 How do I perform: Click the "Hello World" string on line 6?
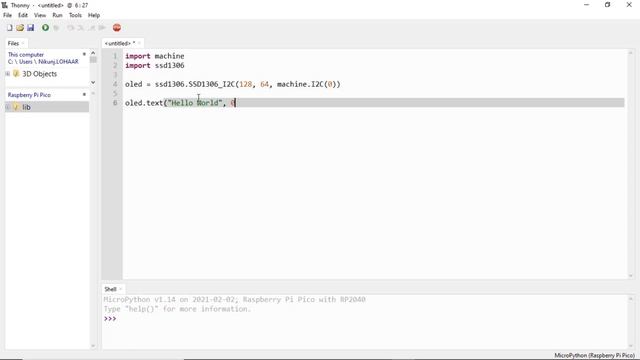click(x=195, y=103)
